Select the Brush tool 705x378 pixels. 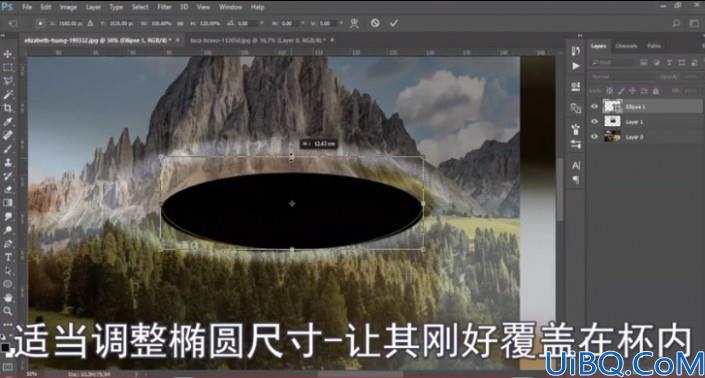(8, 149)
